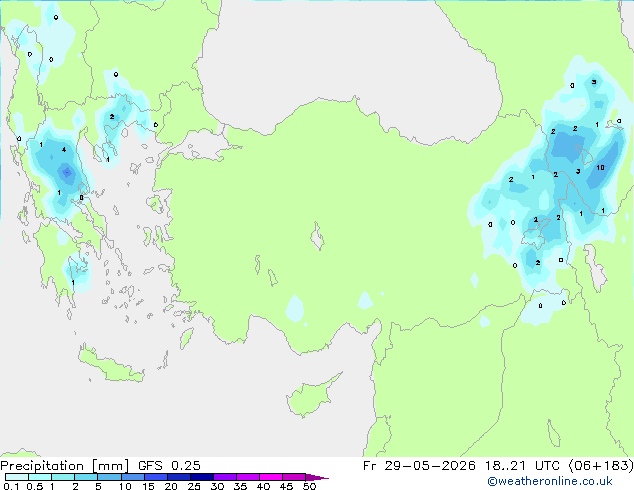The height and width of the screenshot is (490, 634).
Task: Select the 0.5–1 mm legend color box
Action: click(40, 477)
